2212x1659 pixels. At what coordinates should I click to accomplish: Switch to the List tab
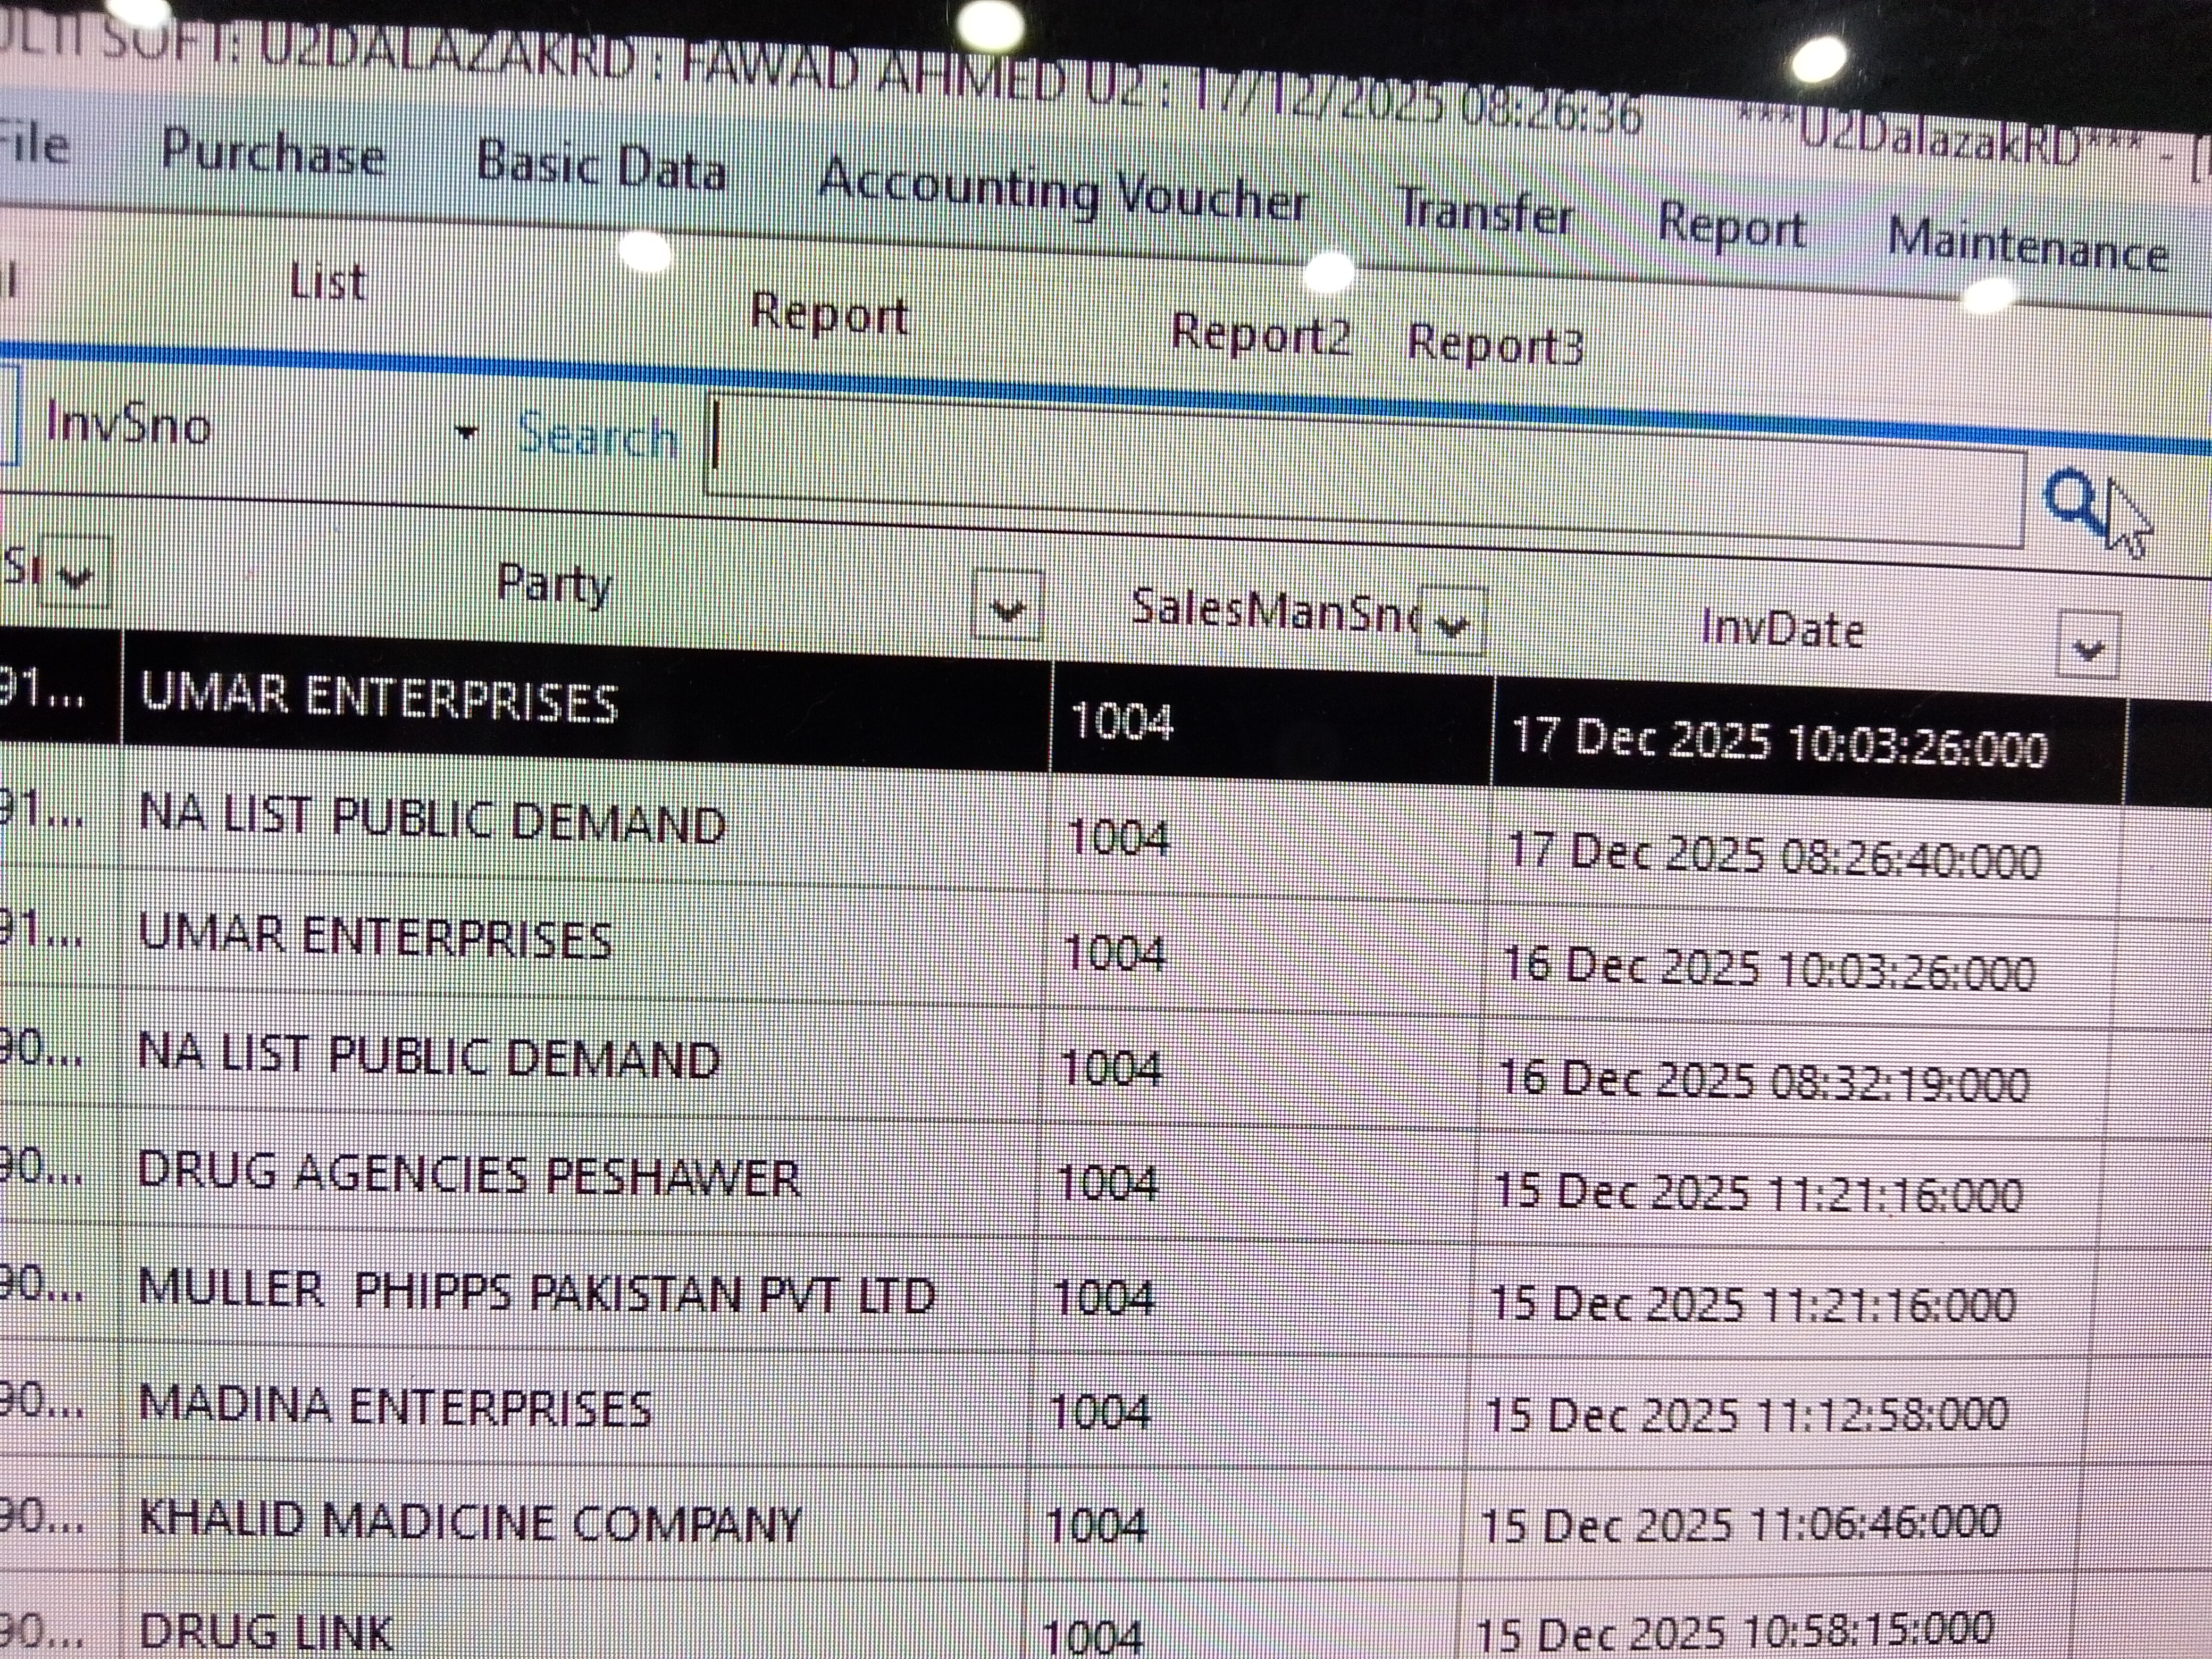tap(327, 283)
